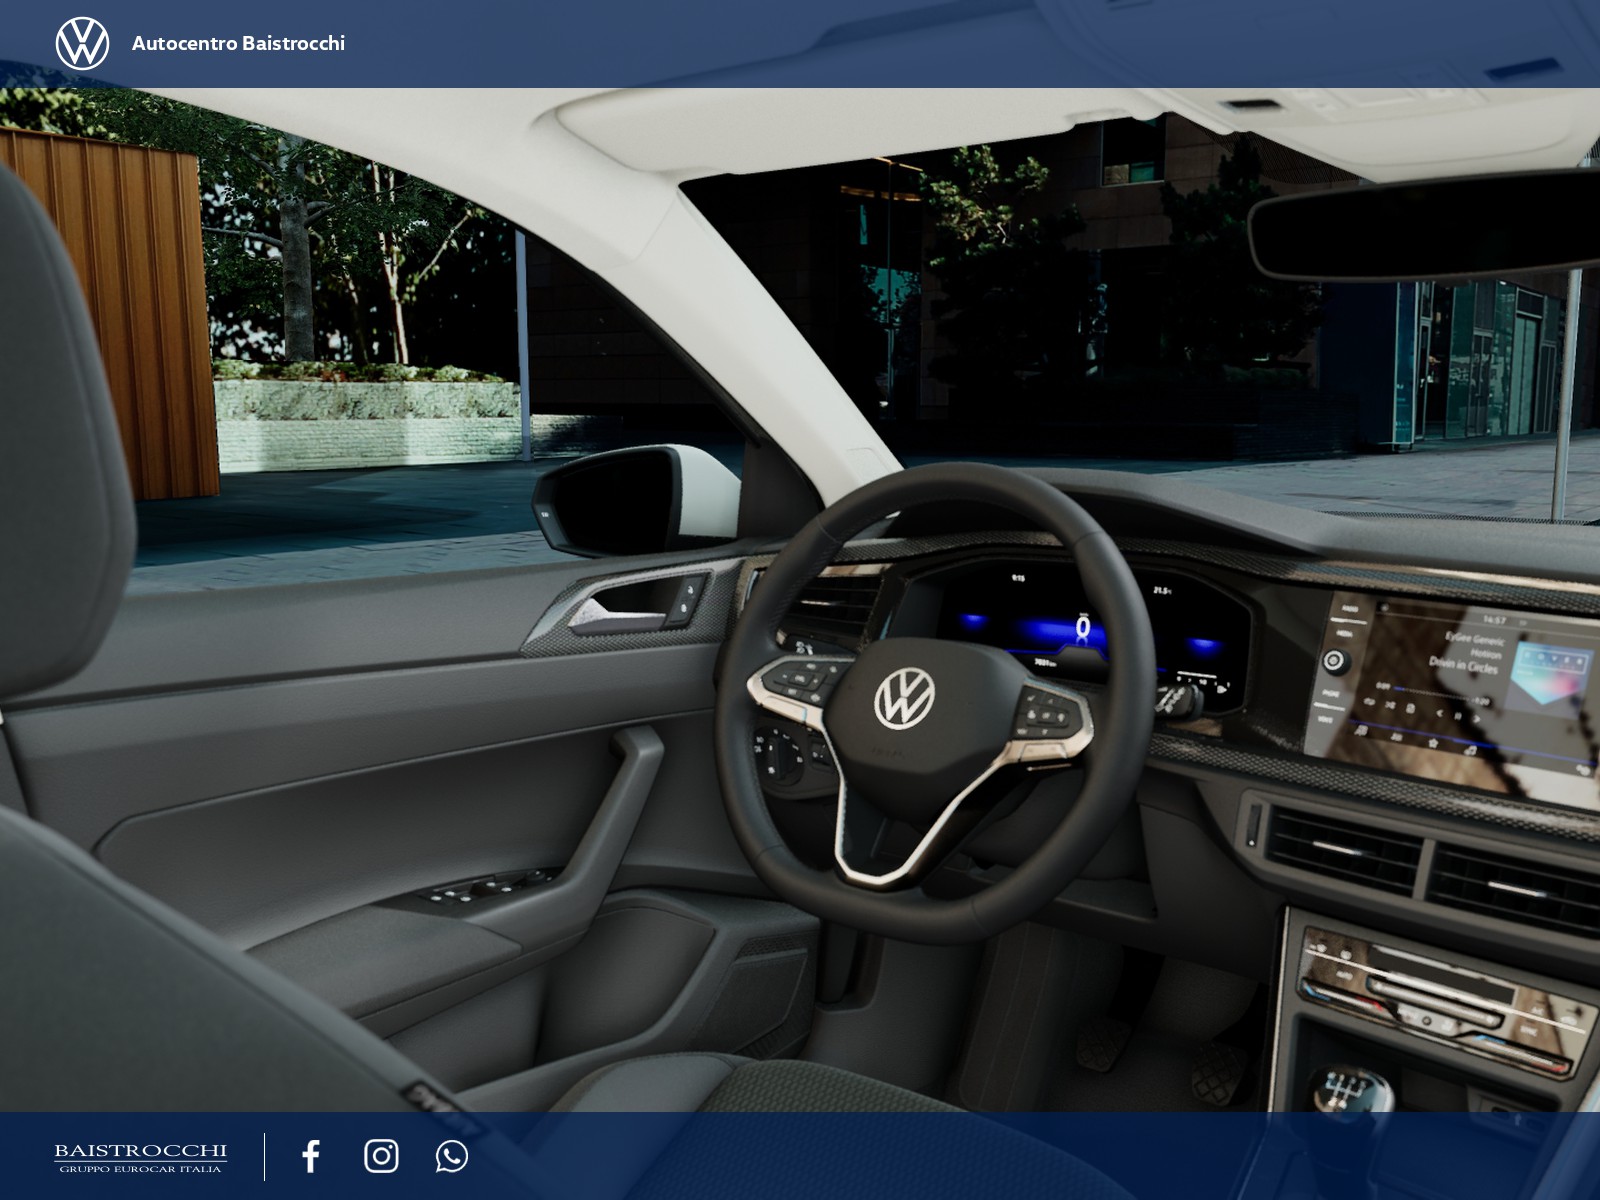Viewport: 1600px width, 1200px height.
Task: Open the Autocentro Baistrocchi title link
Action: coord(238,43)
